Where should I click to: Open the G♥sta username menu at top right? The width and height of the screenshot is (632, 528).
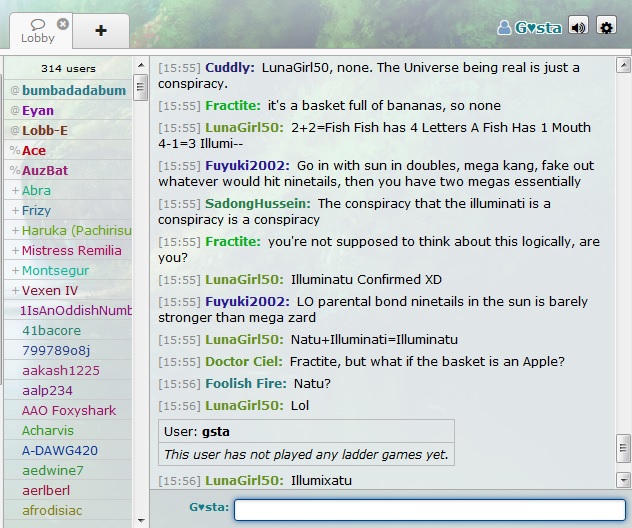click(538, 28)
